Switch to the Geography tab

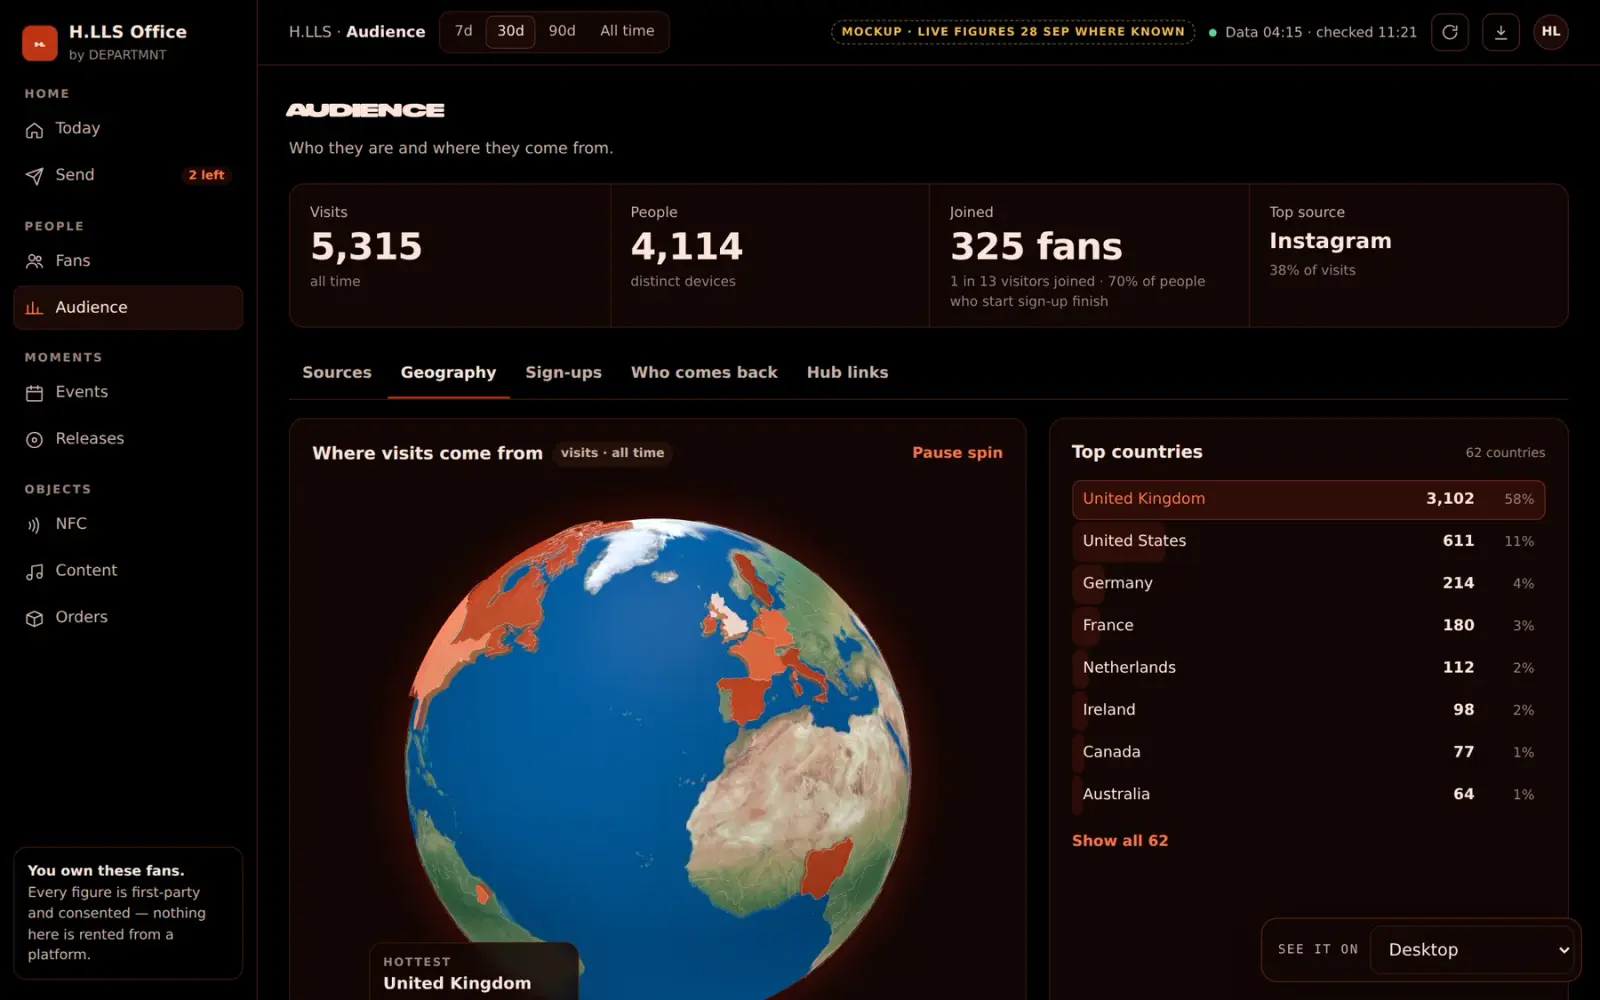click(x=448, y=373)
